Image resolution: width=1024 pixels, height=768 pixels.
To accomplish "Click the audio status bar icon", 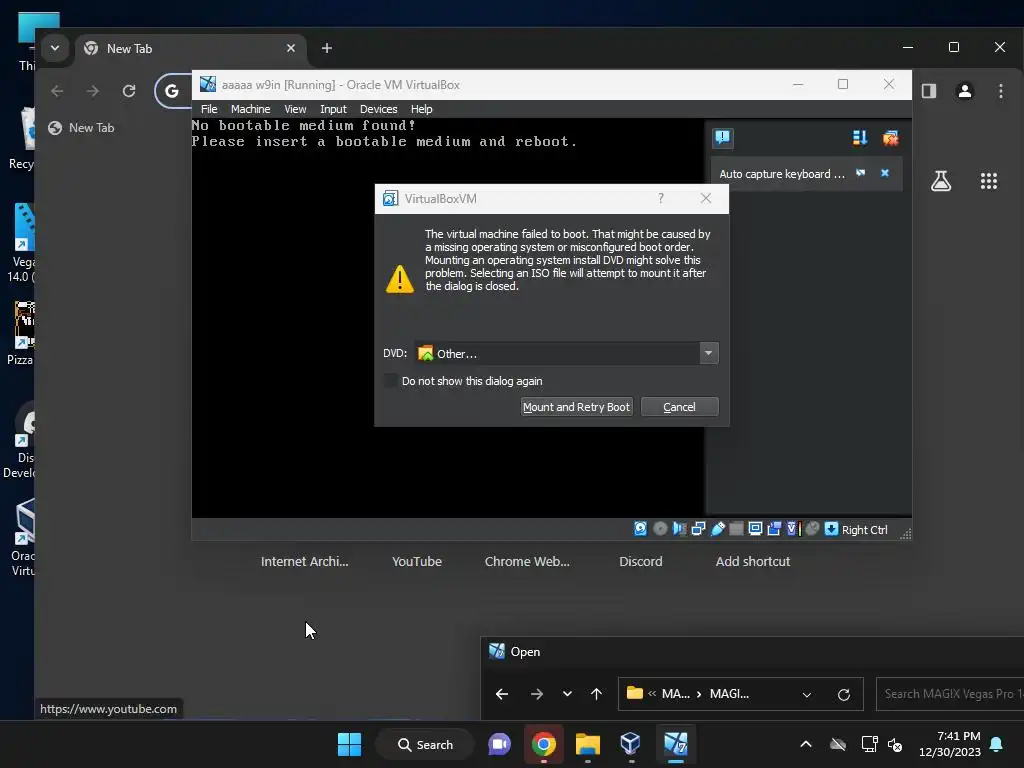I will [x=679, y=529].
